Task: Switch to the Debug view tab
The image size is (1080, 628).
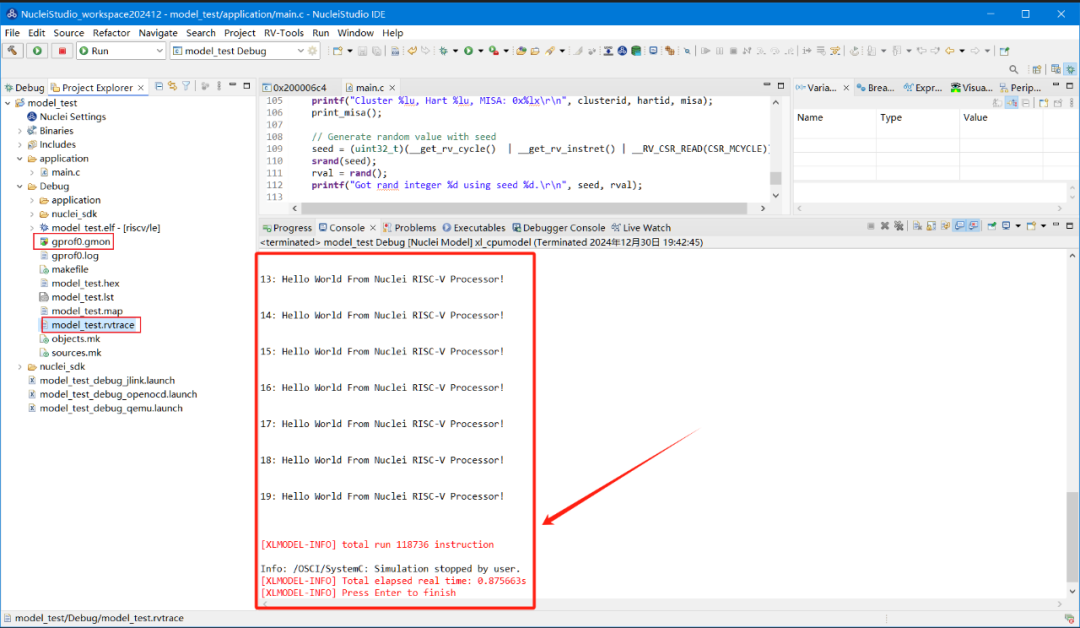Action: 24,87
